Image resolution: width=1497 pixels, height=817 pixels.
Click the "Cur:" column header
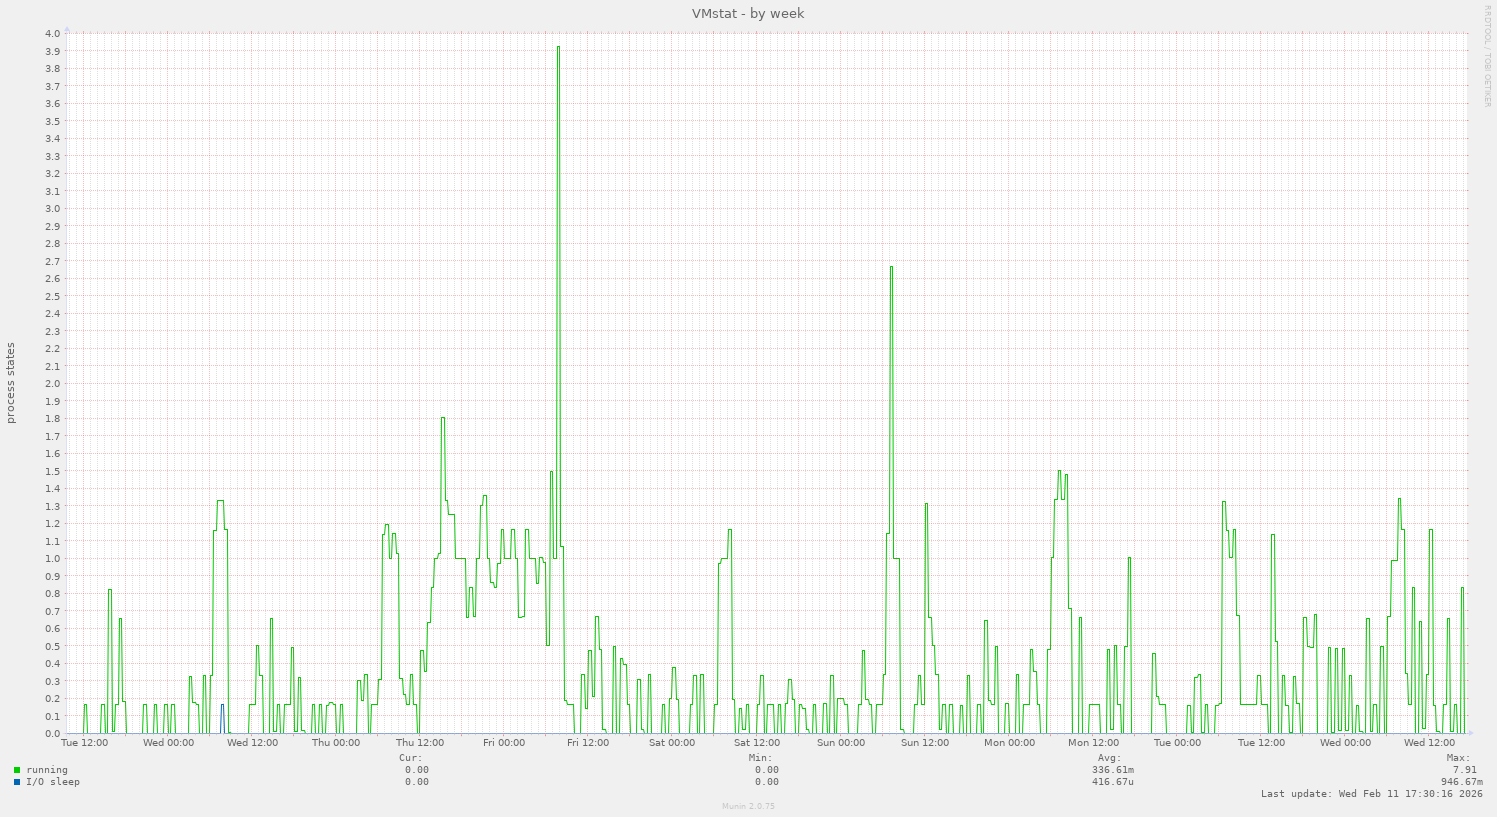(x=410, y=758)
